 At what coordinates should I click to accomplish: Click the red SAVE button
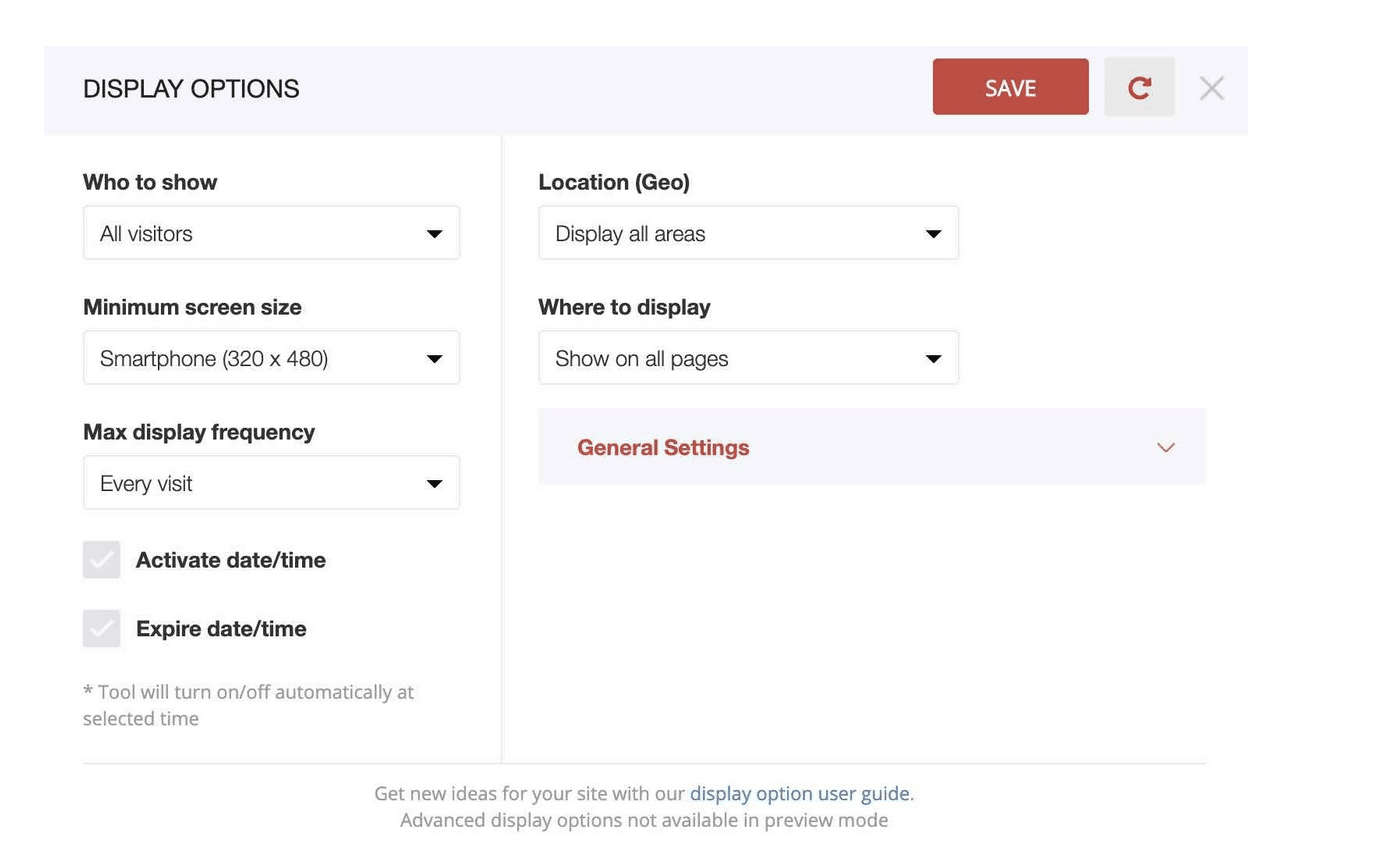pyautogui.click(x=1010, y=87)
